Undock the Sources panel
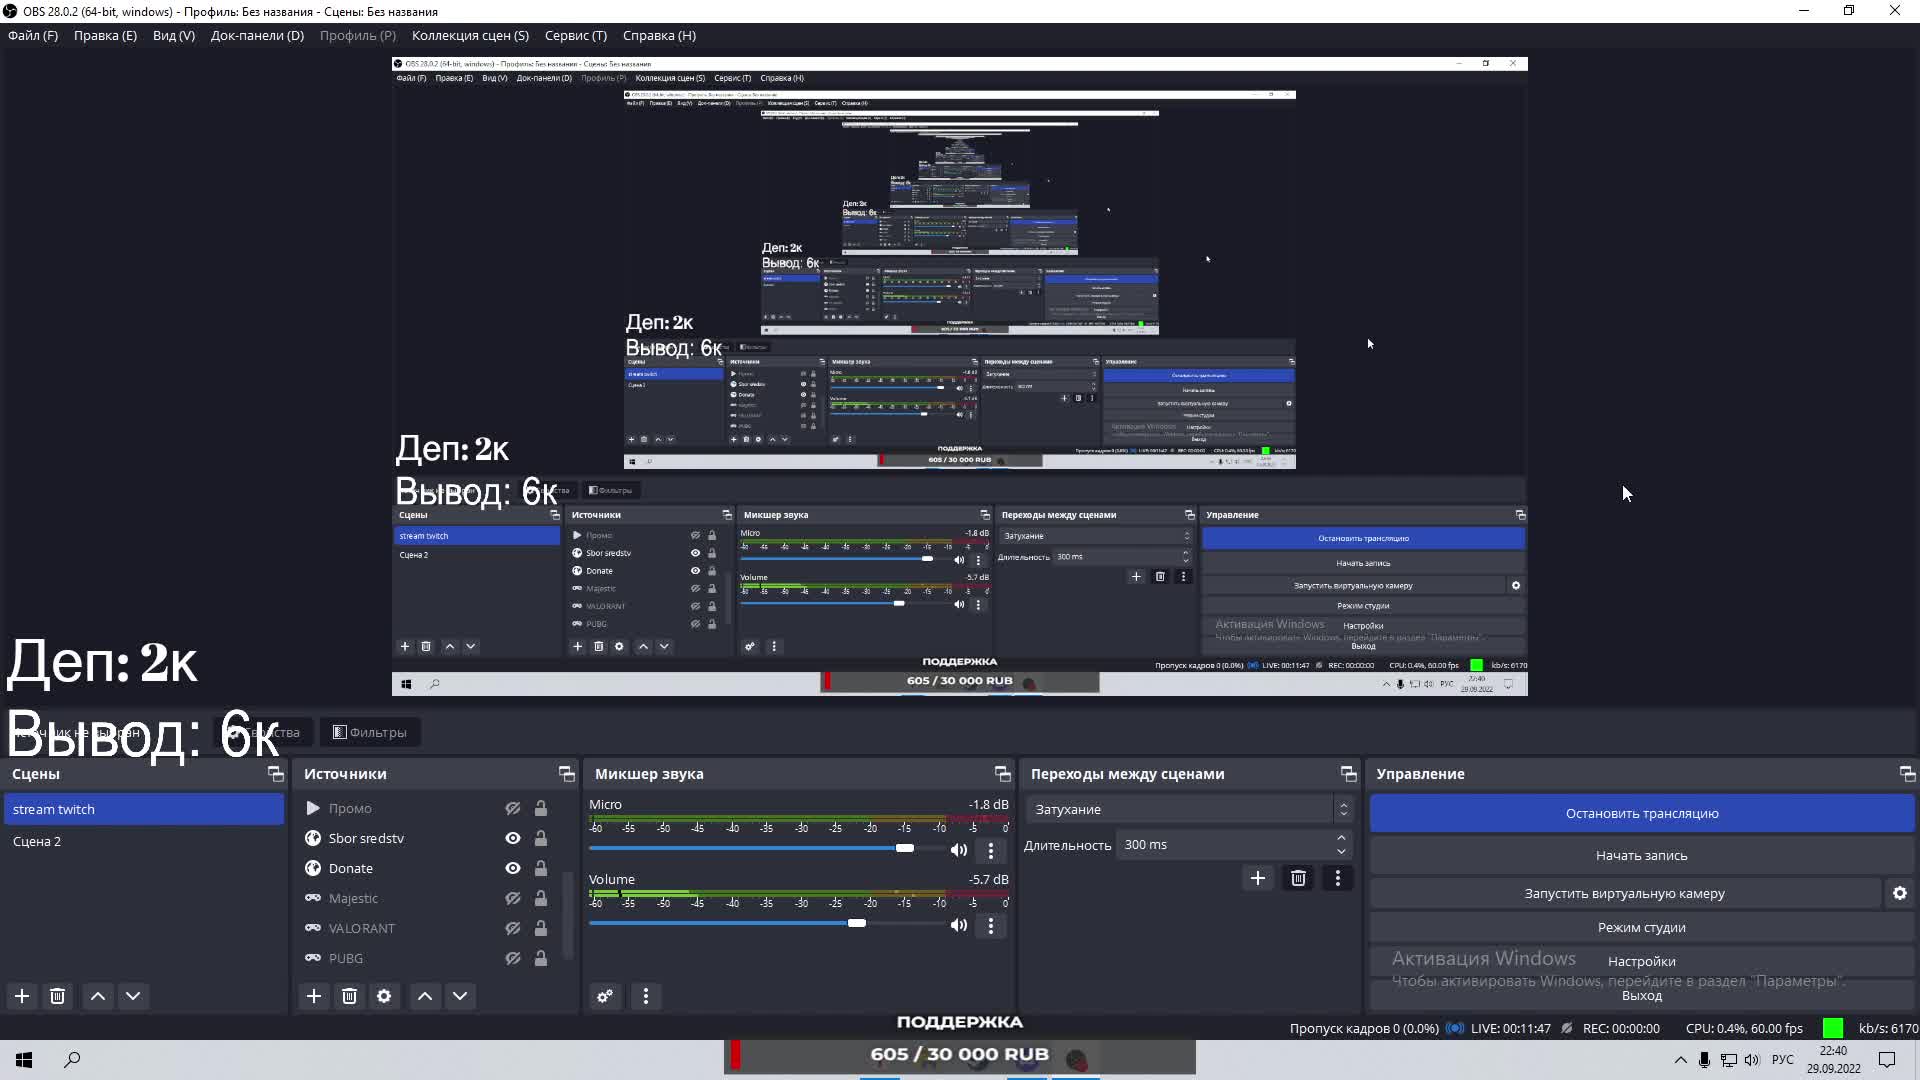 click(x=567, y=774)
